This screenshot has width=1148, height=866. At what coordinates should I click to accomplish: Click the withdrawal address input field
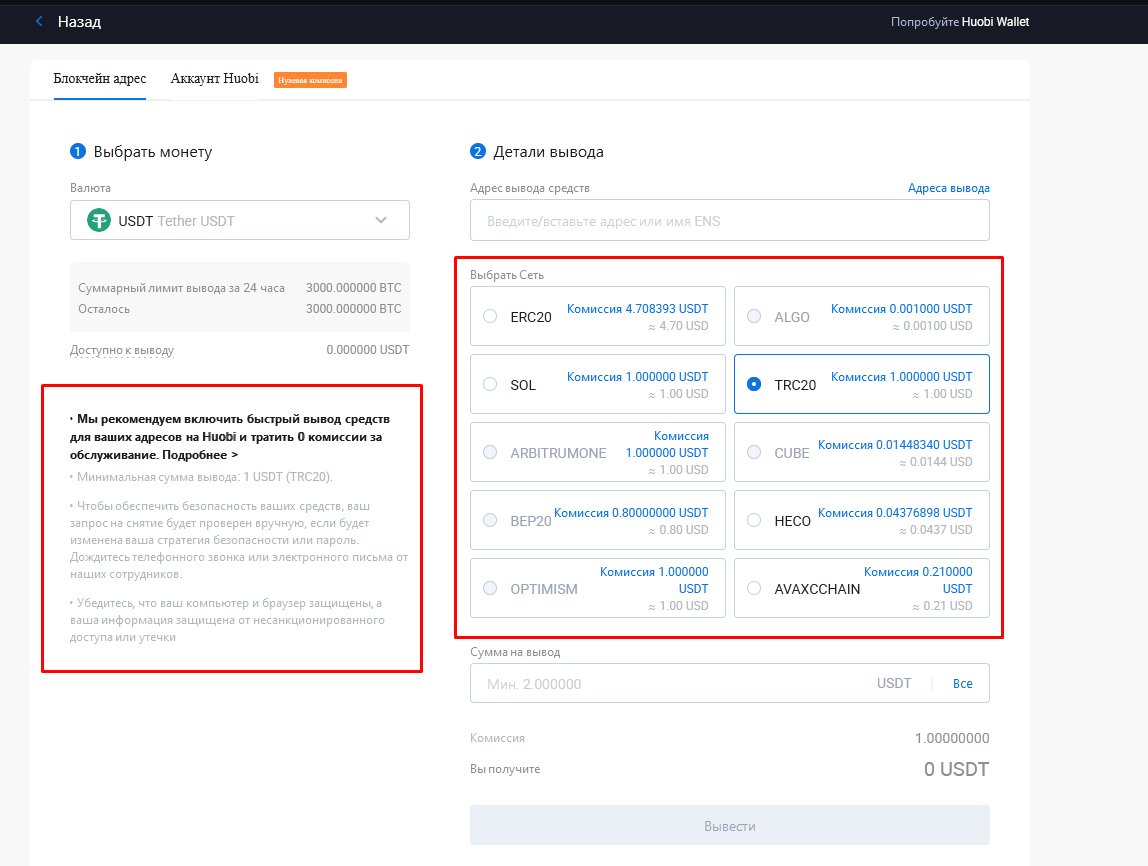click(729, 221)
